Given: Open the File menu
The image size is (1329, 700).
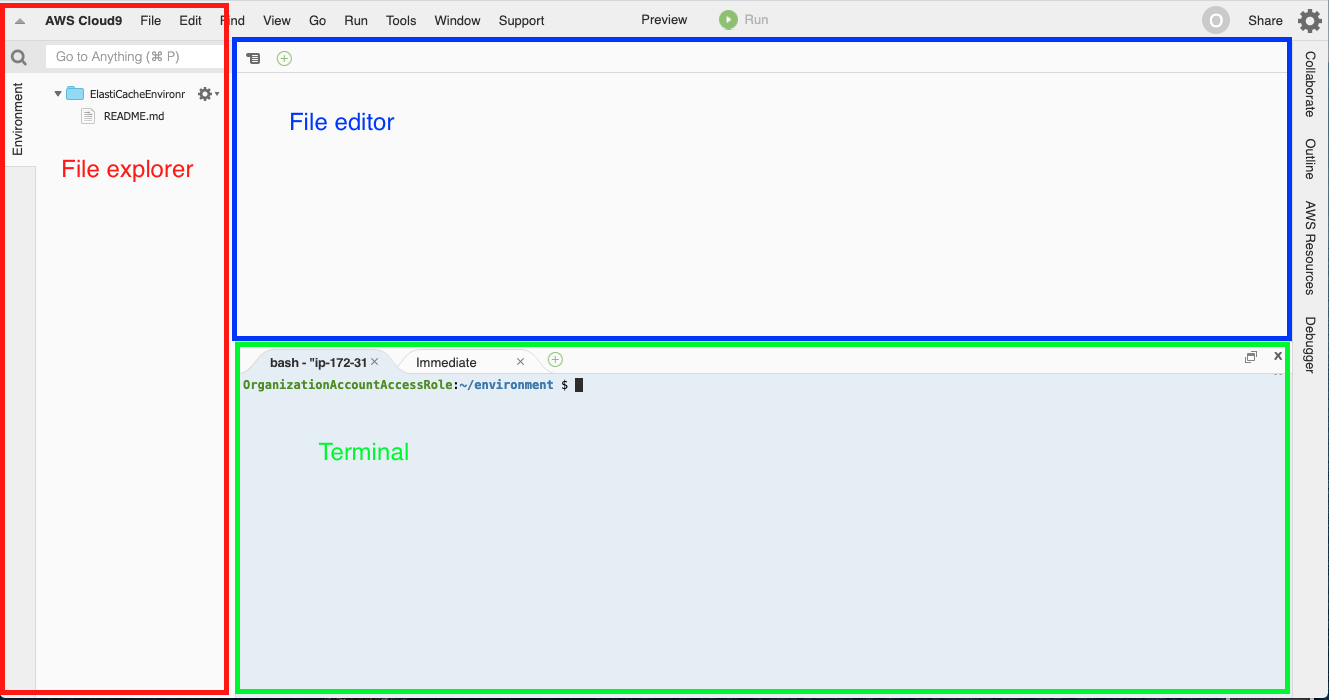Looking at the screenshot, I should pyautogui.click(x=150, y=20).
